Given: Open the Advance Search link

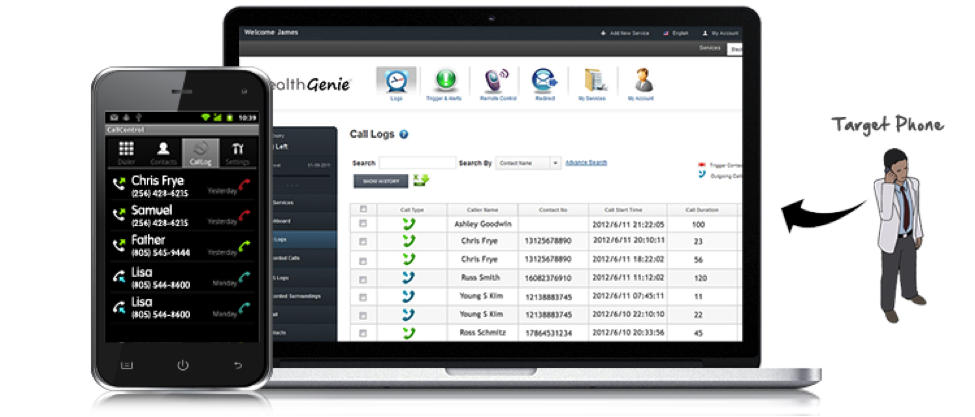Looking at the screenshot, I should 586,163.
